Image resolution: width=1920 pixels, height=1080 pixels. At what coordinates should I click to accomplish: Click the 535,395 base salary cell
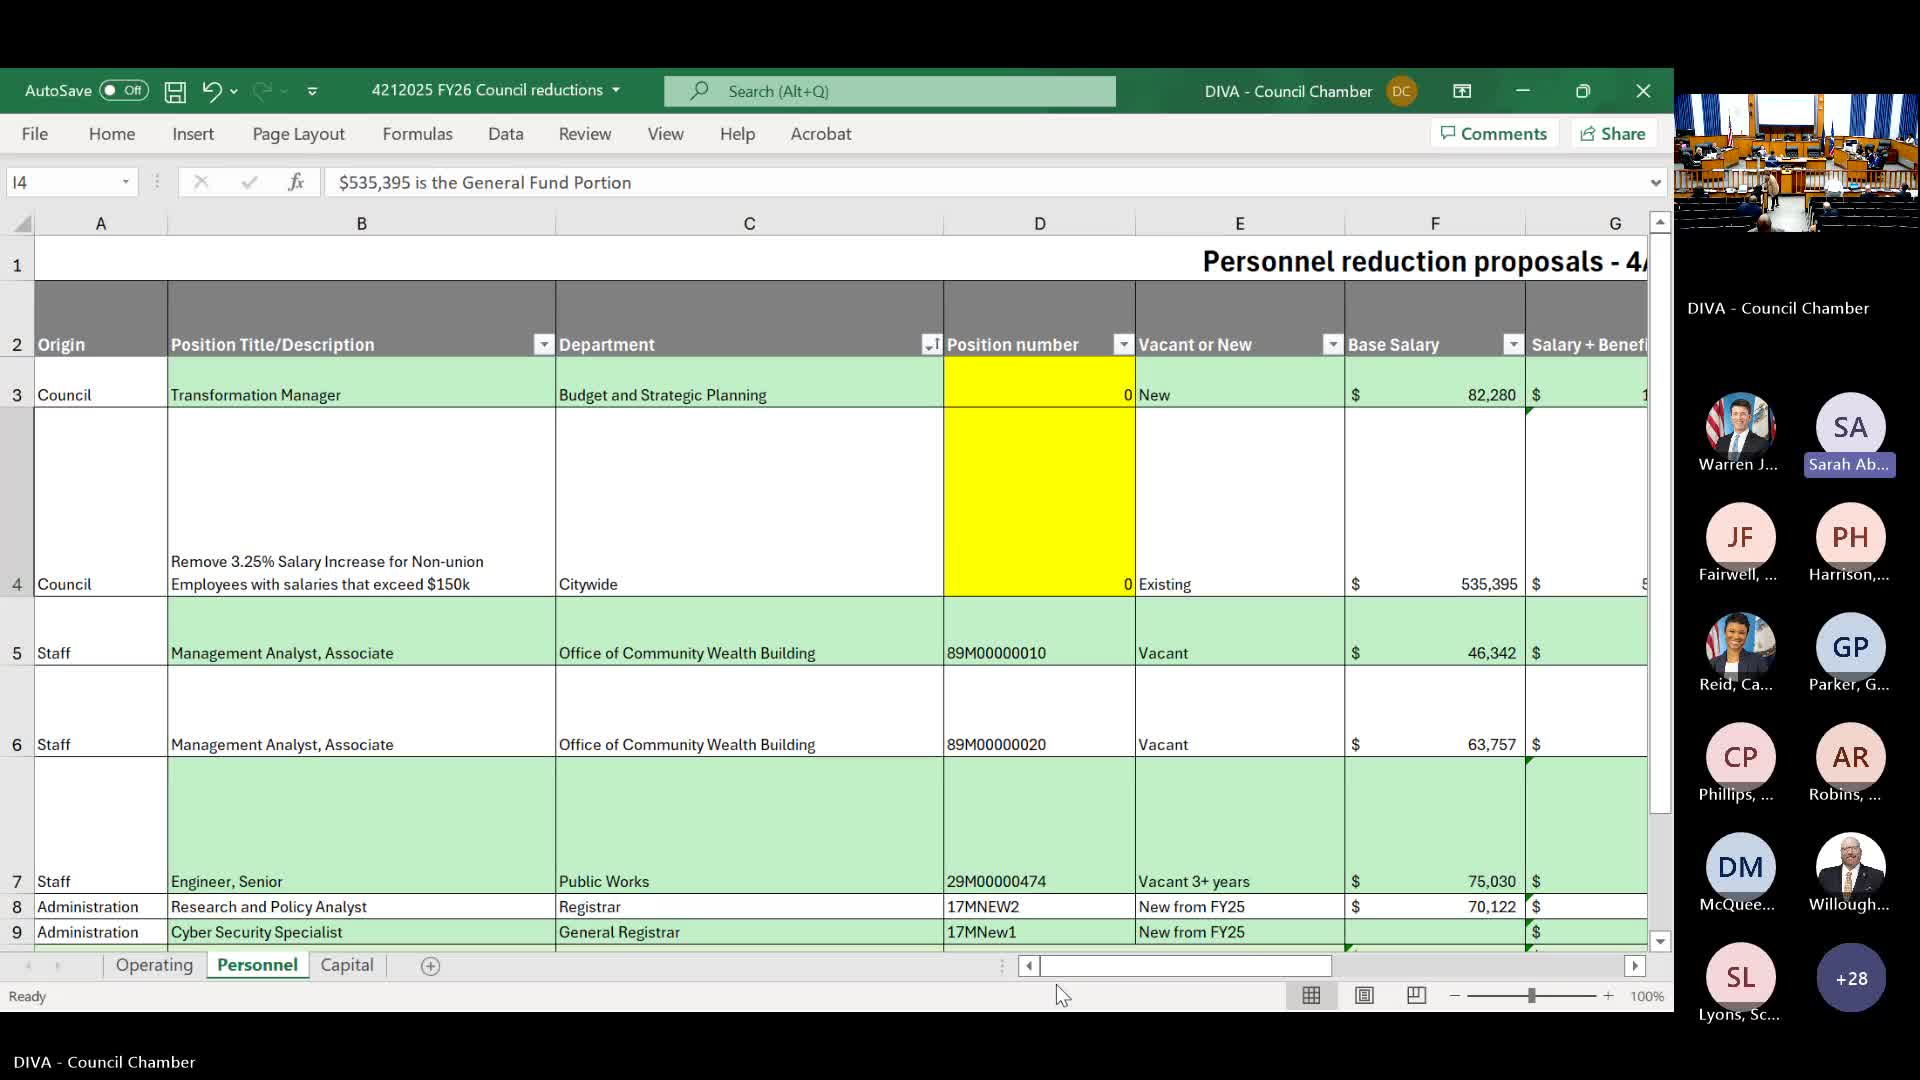tap(1435, 502)
